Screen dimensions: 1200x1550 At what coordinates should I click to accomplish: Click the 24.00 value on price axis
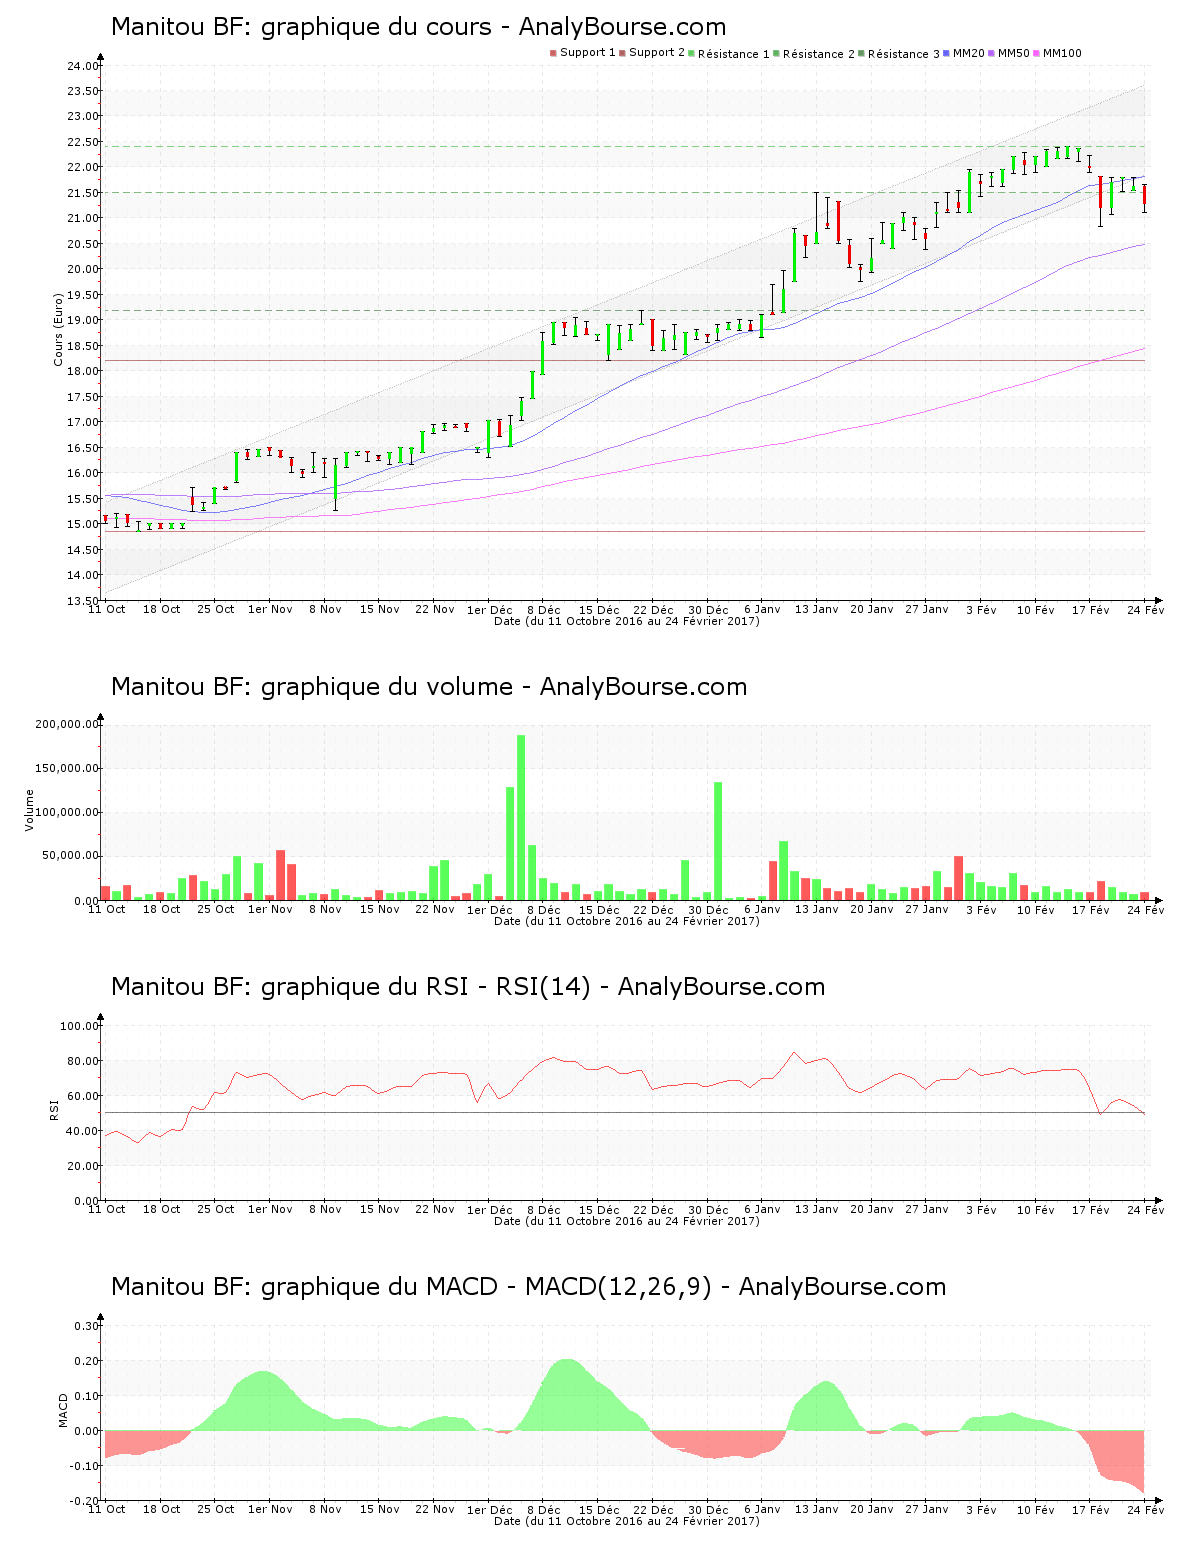[x=83, y=66]
